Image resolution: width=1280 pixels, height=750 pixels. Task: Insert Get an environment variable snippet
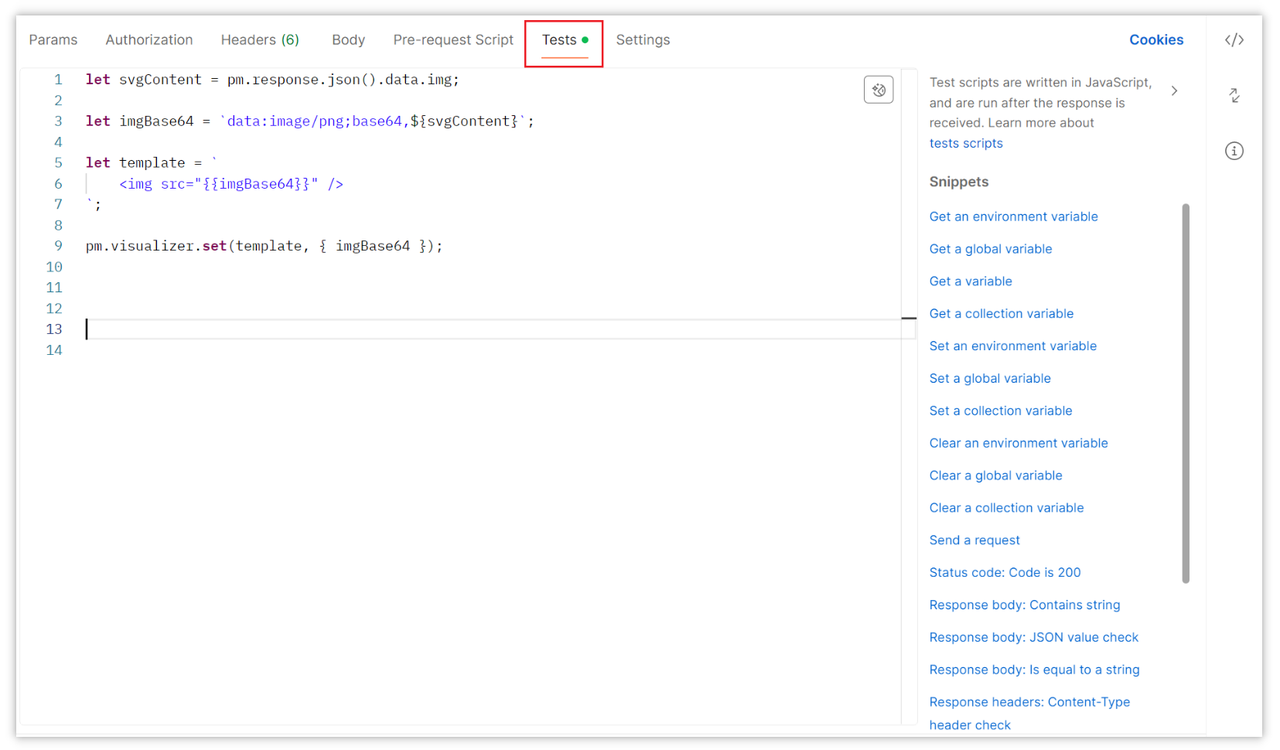[x=1013, y=216]
